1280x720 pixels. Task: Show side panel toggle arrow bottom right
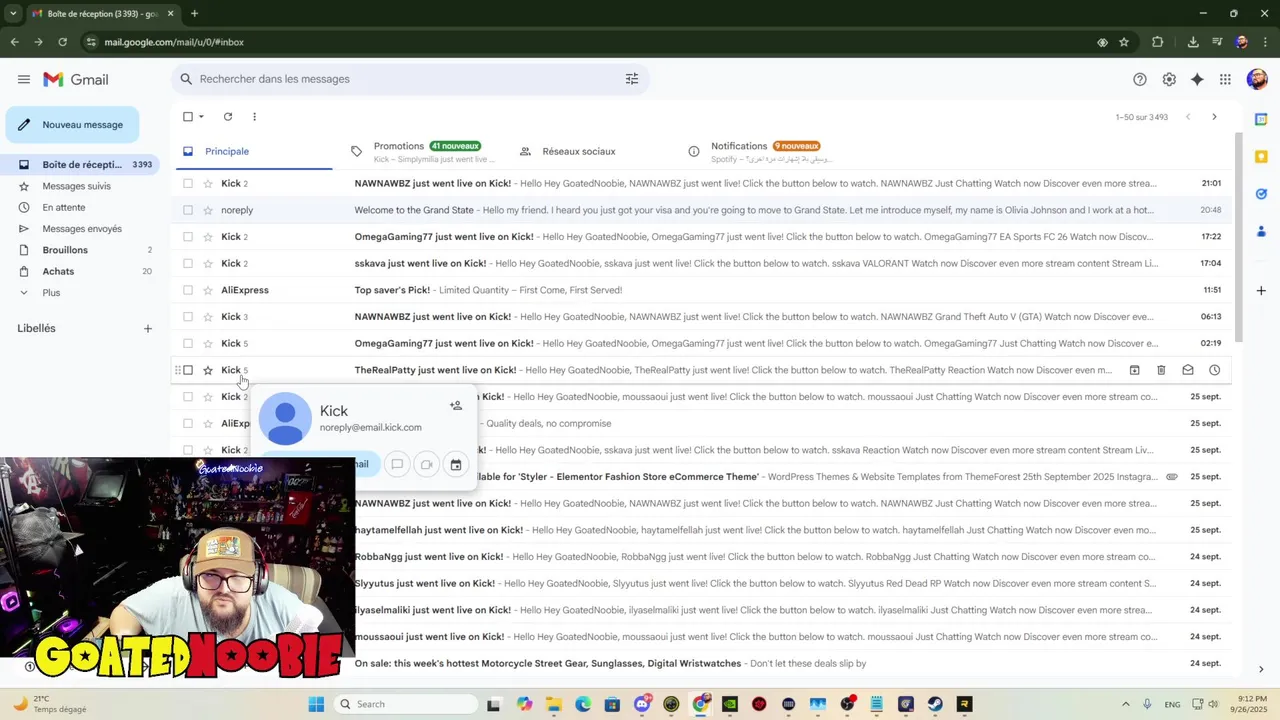click(1261, 669)
